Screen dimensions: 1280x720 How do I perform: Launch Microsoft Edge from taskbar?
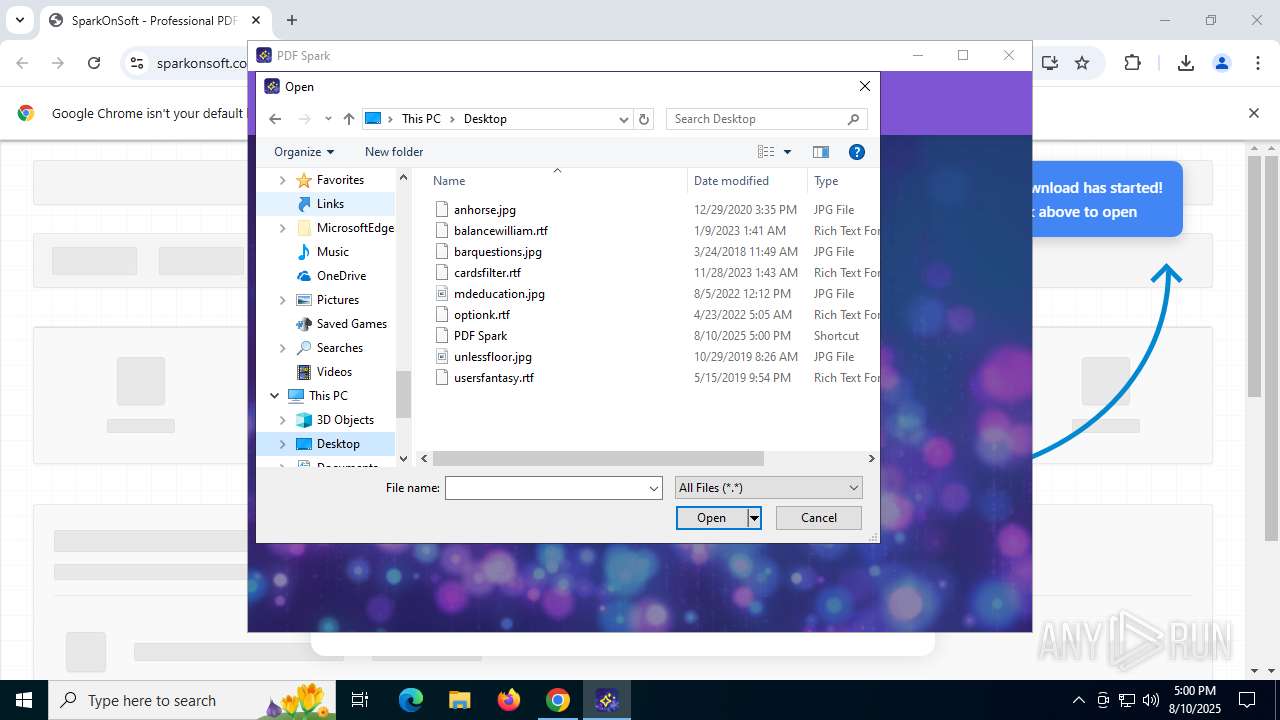[x=411, y=700]
